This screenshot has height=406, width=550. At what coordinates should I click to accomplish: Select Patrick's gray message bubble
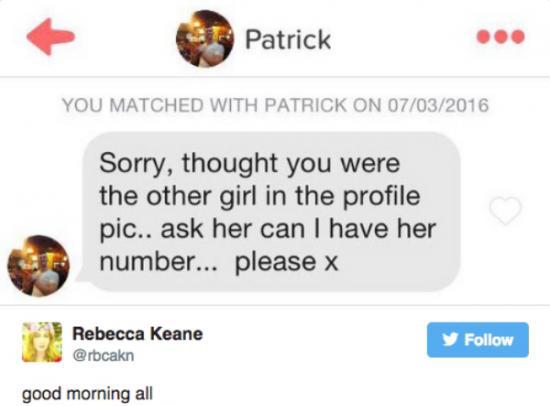pyautogui.click(x=271, y=212)
